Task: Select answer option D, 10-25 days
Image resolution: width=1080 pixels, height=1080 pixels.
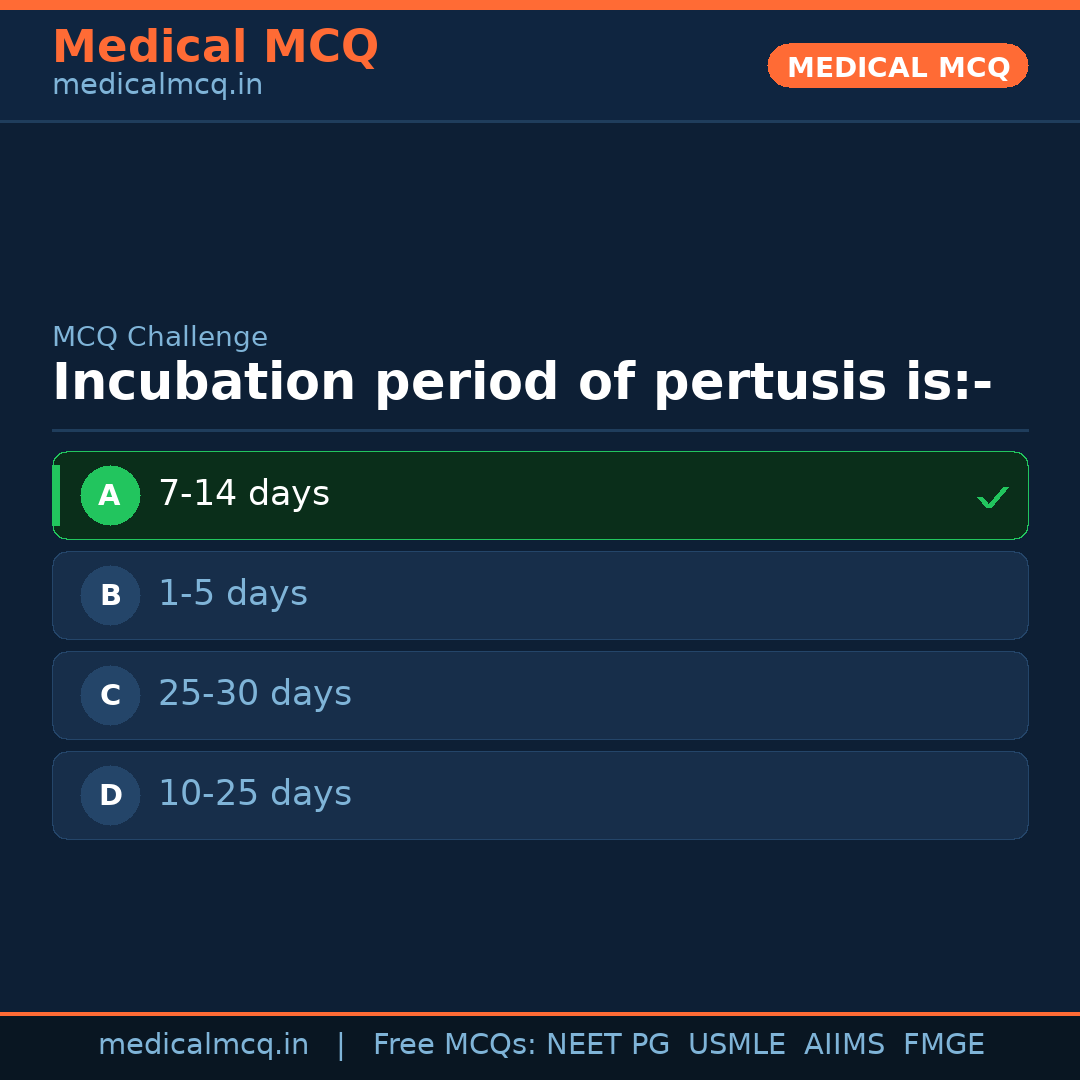Action: (540, 795)
